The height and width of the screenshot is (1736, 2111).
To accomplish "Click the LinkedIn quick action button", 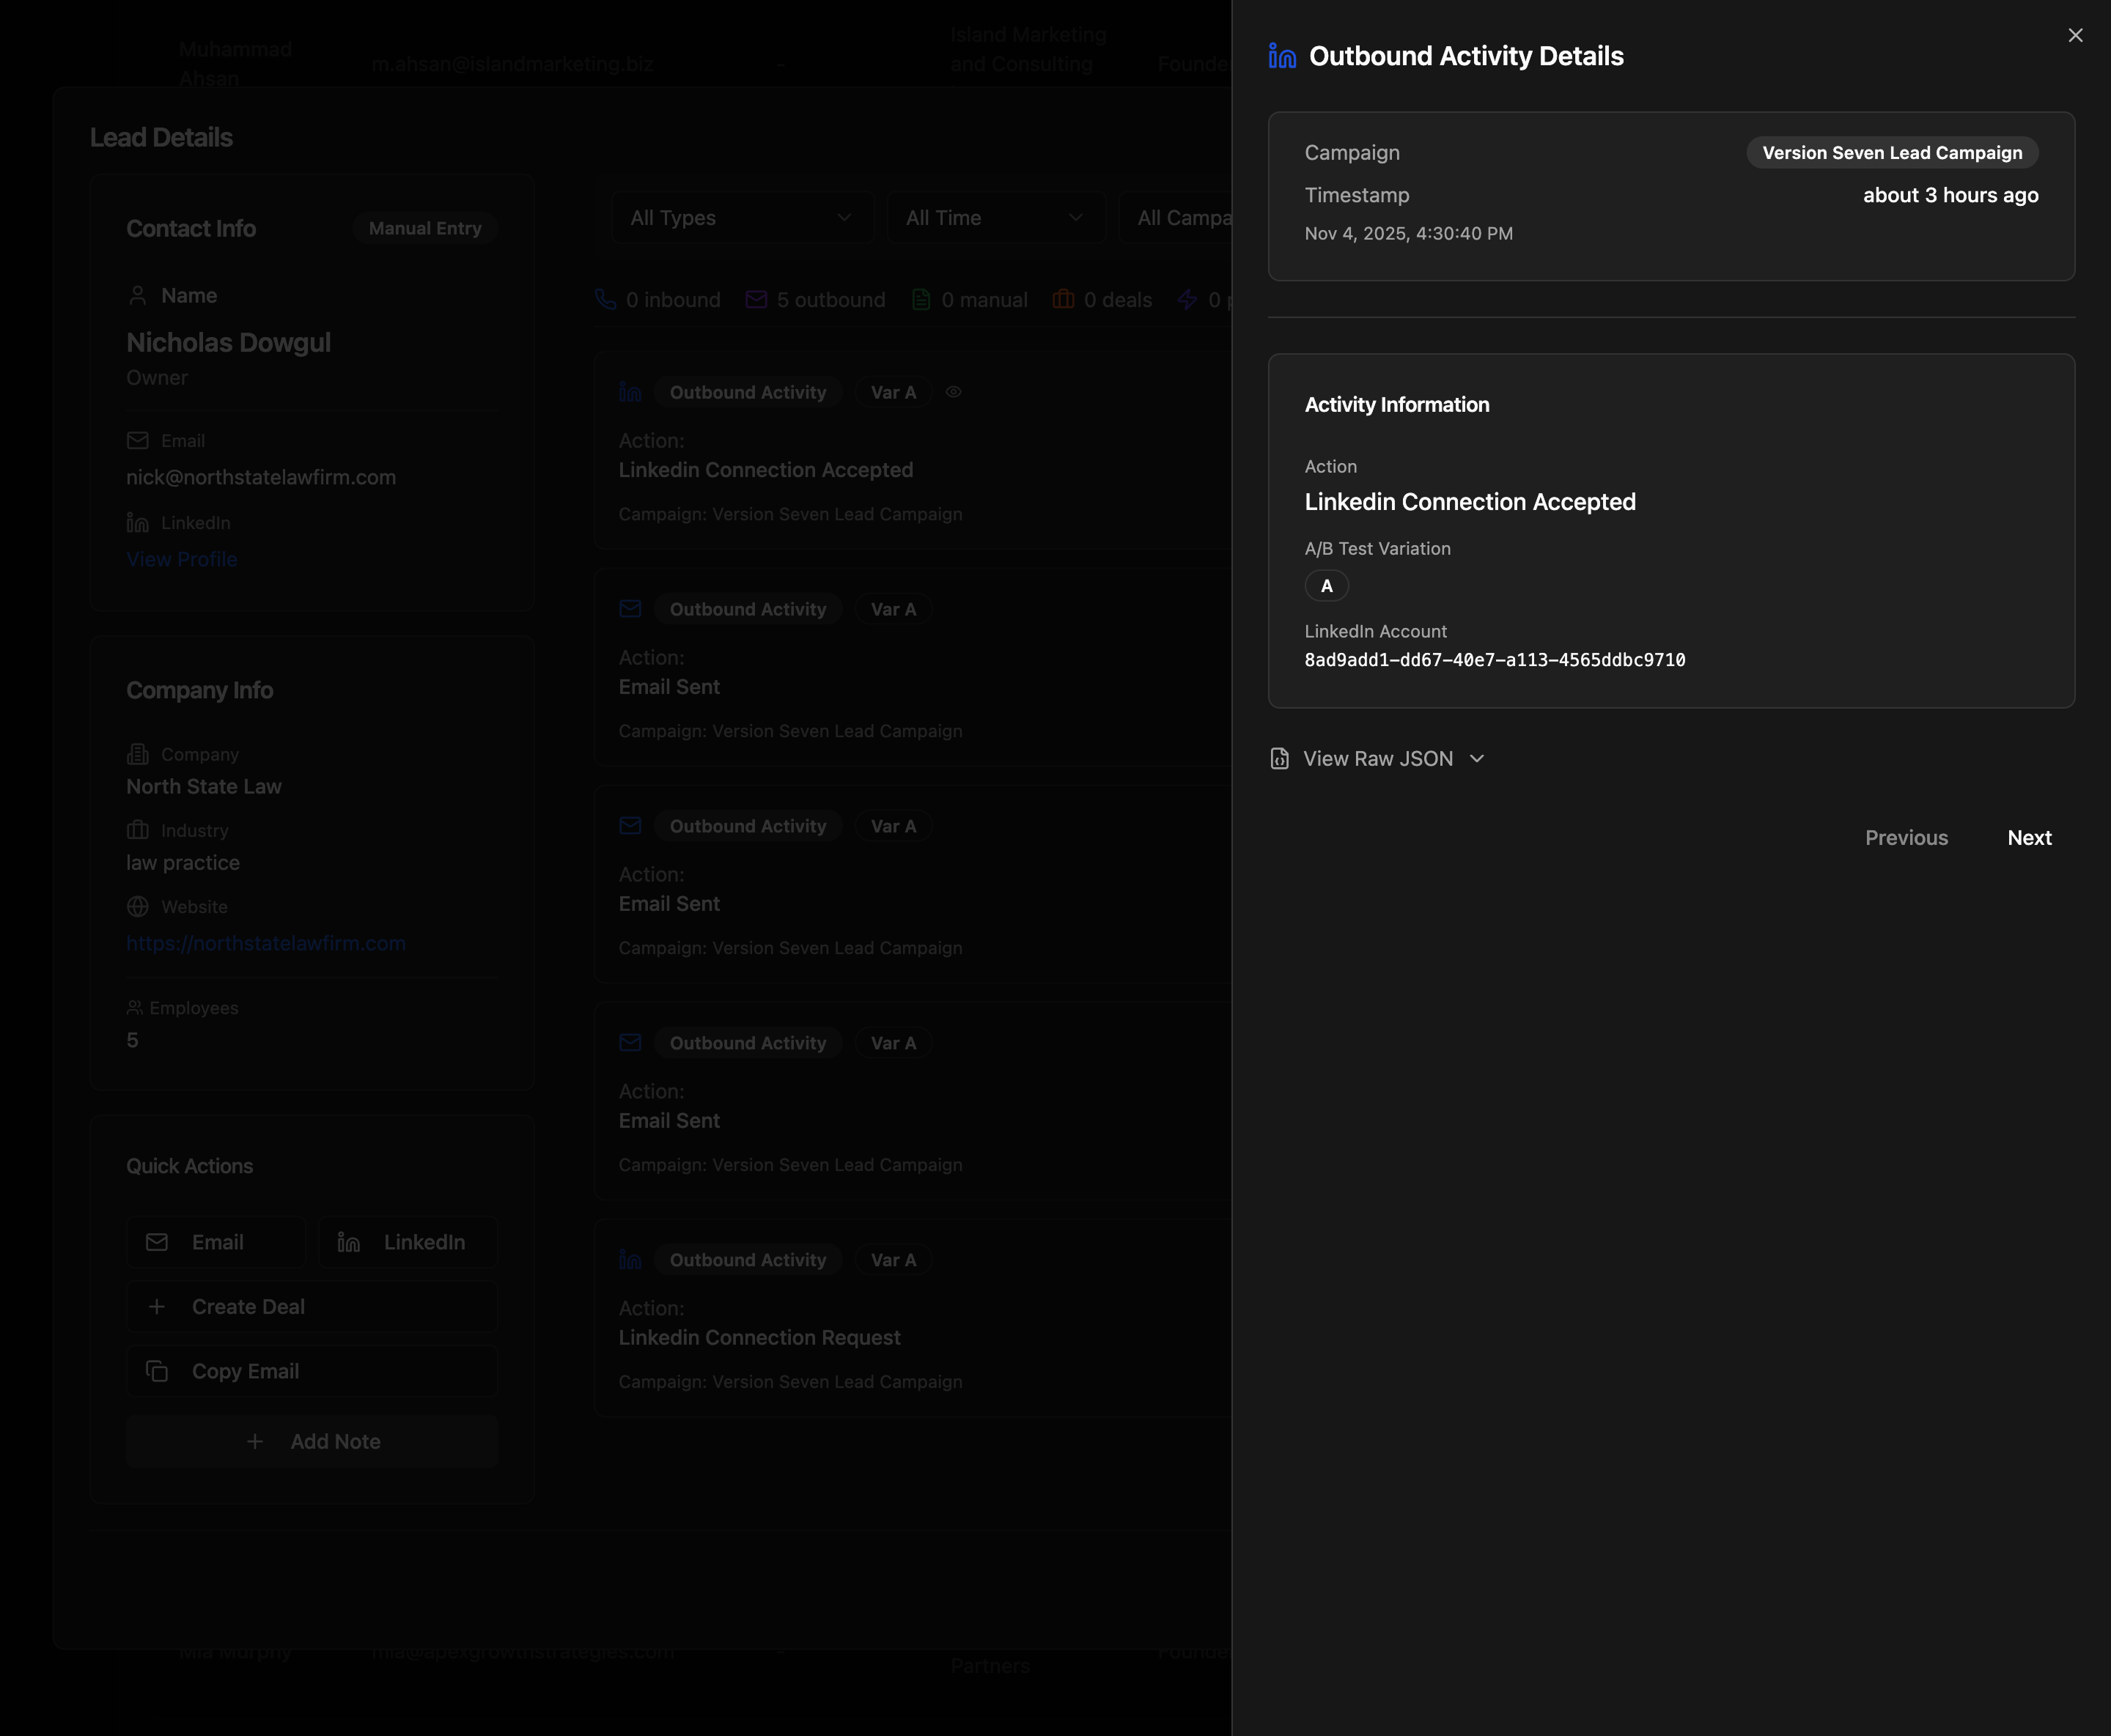I will pos(407,1242).
